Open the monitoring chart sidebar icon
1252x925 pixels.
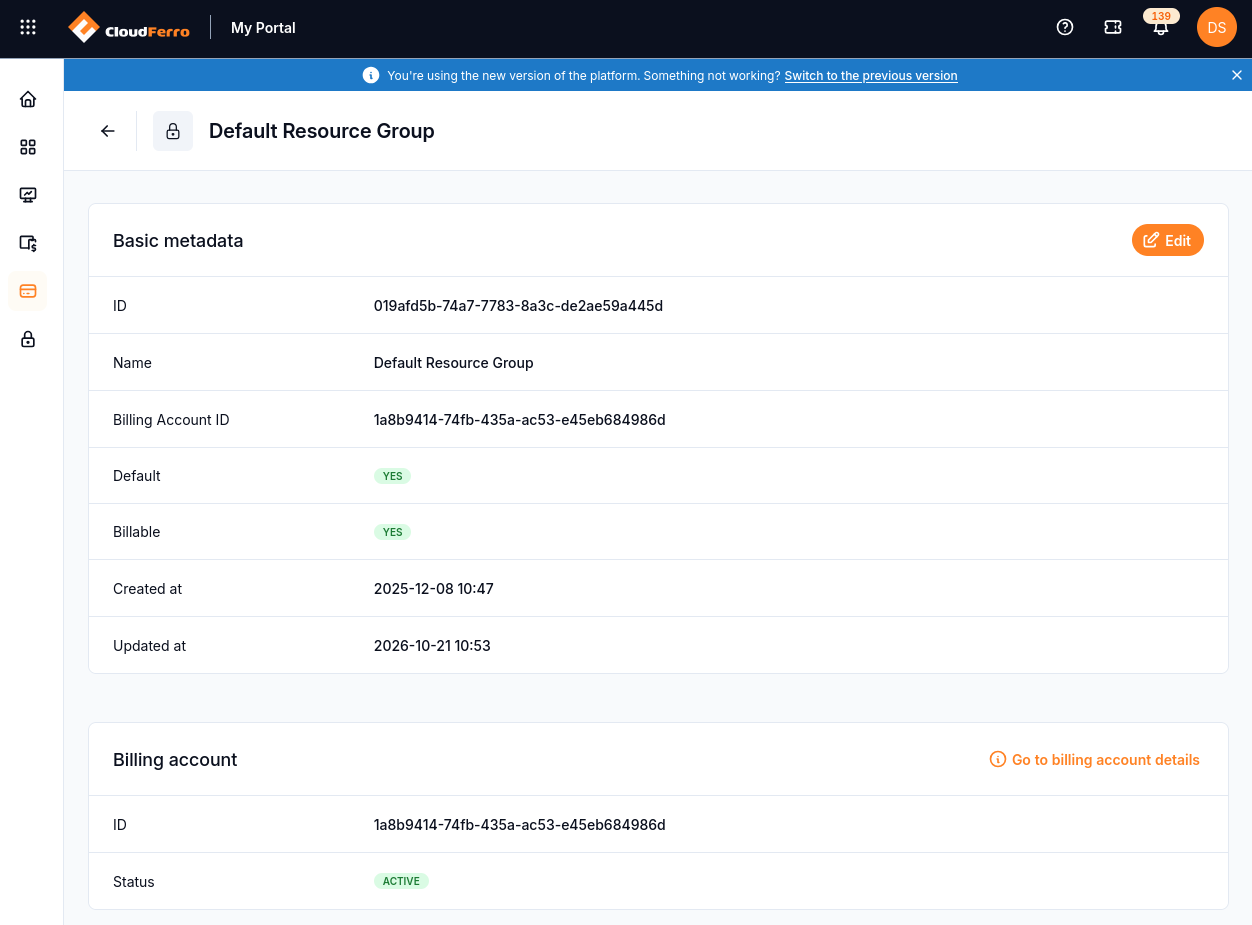point(28,195)
